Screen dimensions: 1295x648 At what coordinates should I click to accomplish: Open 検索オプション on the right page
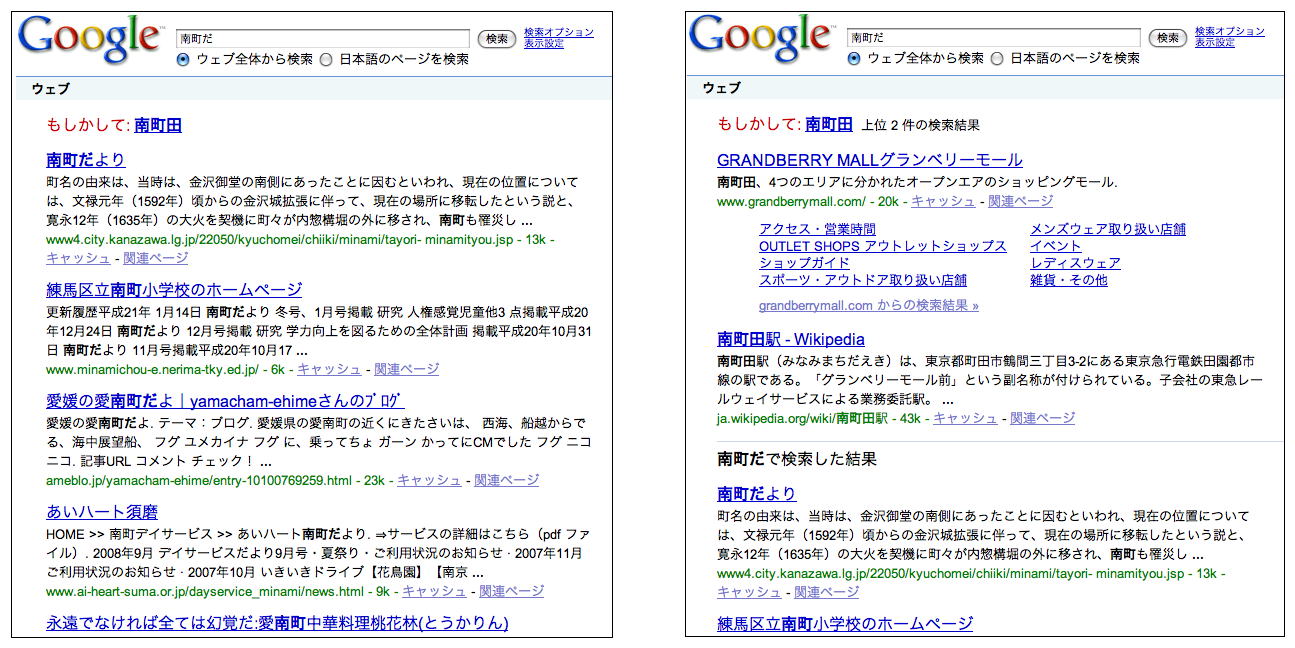click(x=1230, y=32)
